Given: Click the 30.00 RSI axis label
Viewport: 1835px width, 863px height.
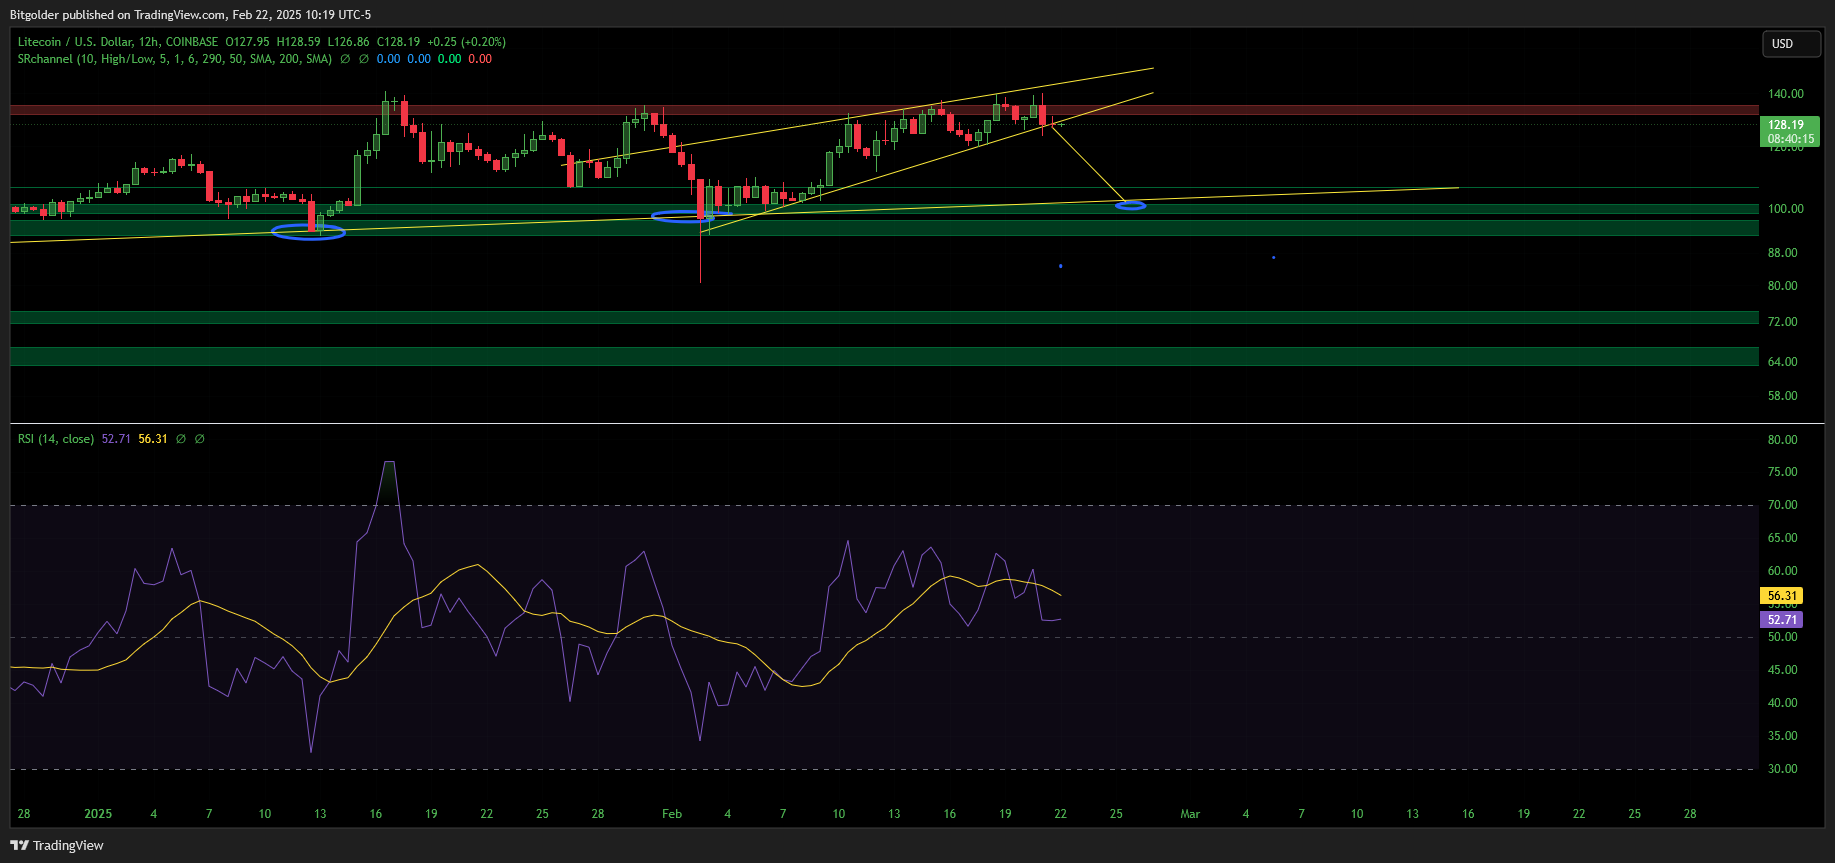Looking at the screenshot, I should coord(1782,769).
